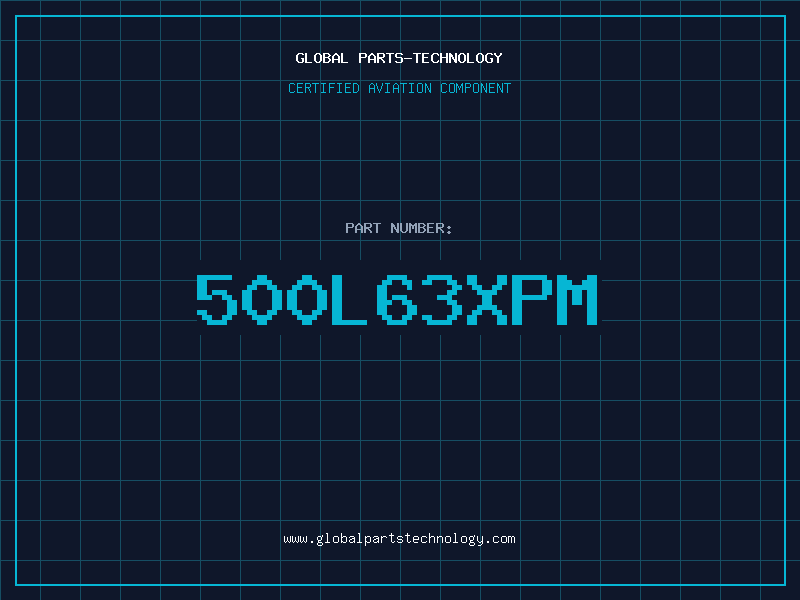Click the first 0 in the part number
Image resolution: width=800 pixels, height=600 pixels.
[x=262, y=299]
